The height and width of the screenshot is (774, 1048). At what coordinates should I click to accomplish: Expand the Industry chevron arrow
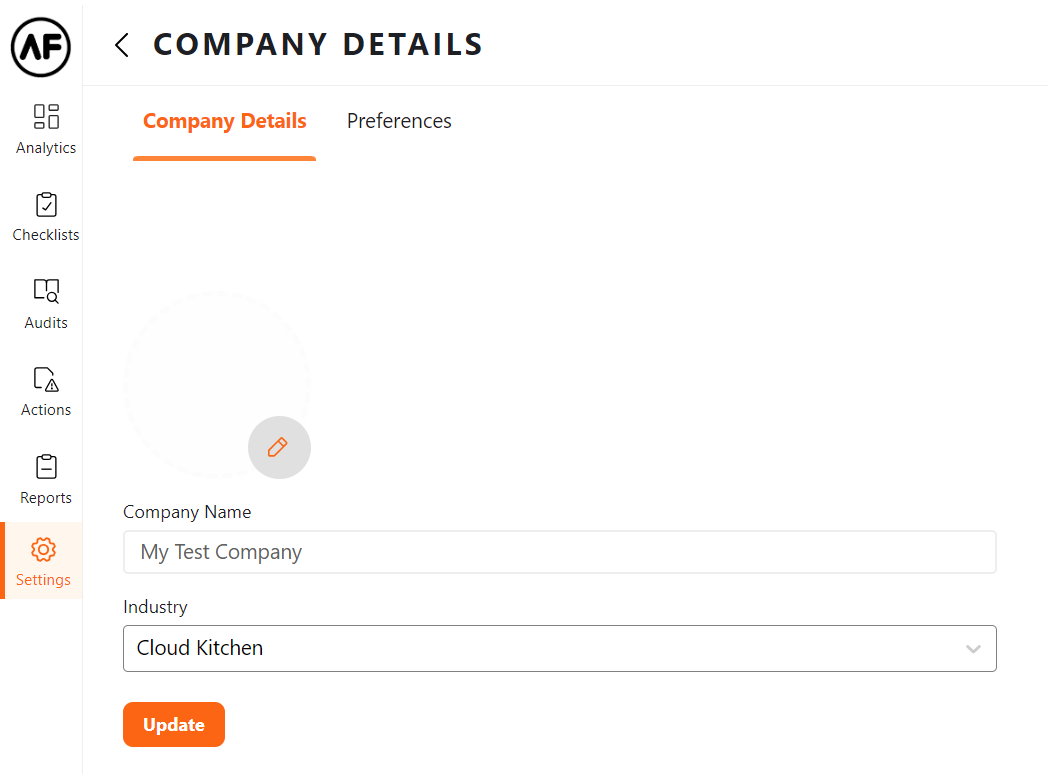pyautogui.click(x=973, y=649)
